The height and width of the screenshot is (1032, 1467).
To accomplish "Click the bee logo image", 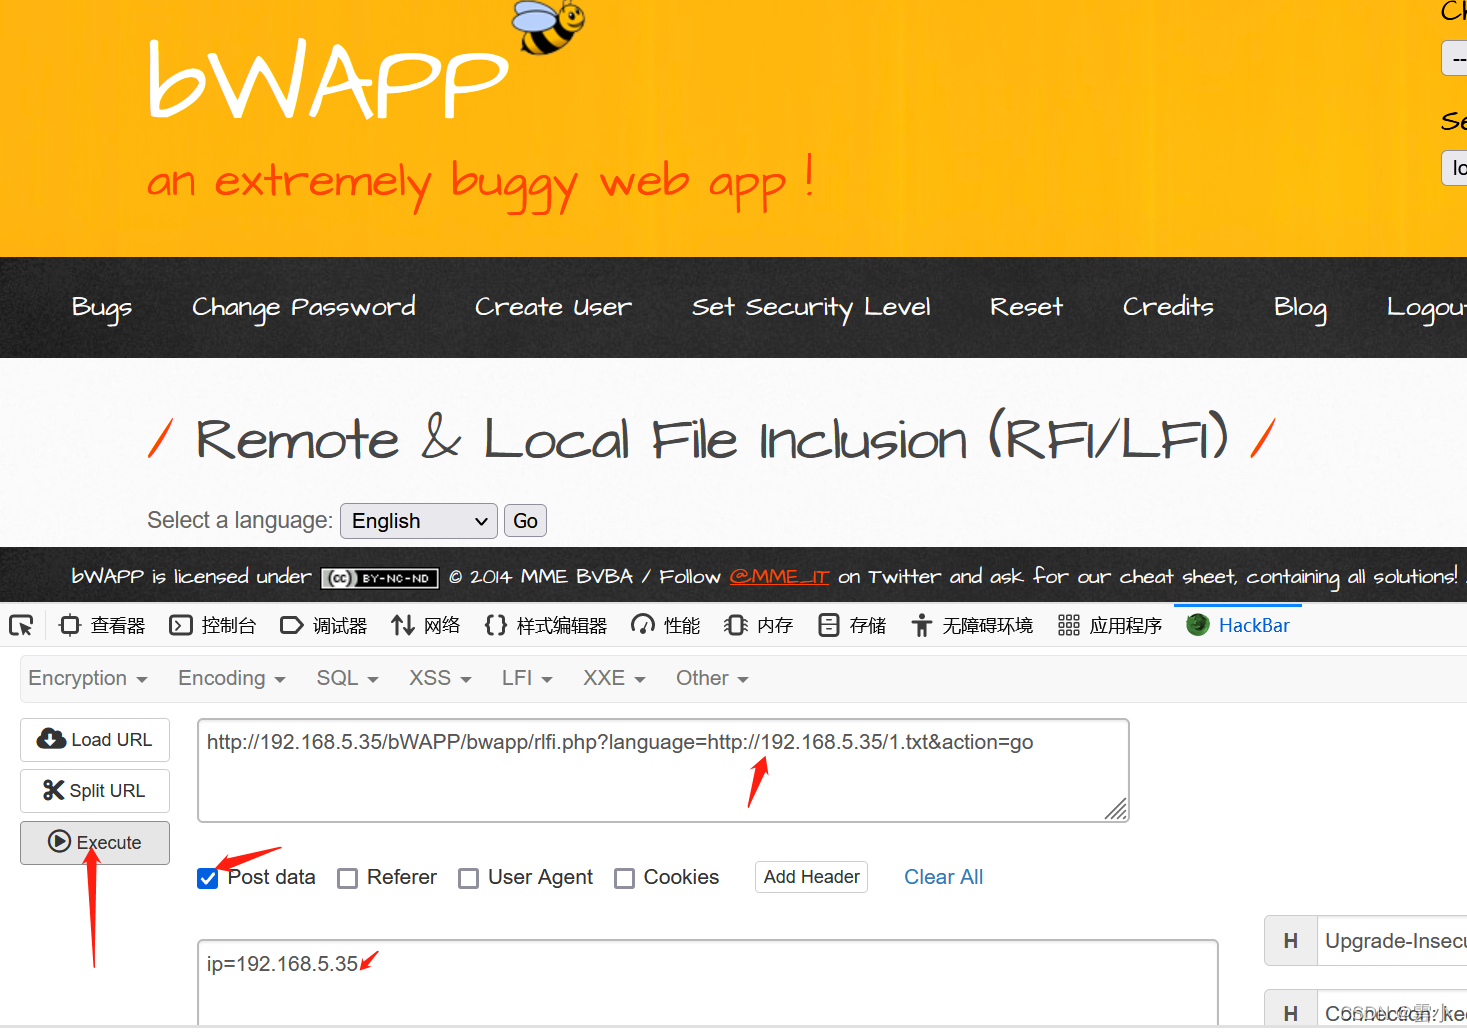I will point(549,27).
